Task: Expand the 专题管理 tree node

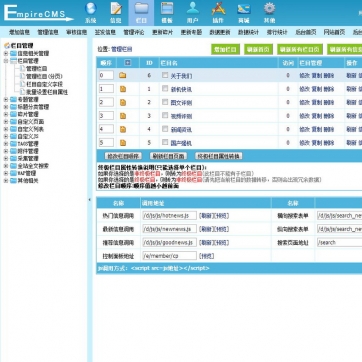Action: [6, 99]
